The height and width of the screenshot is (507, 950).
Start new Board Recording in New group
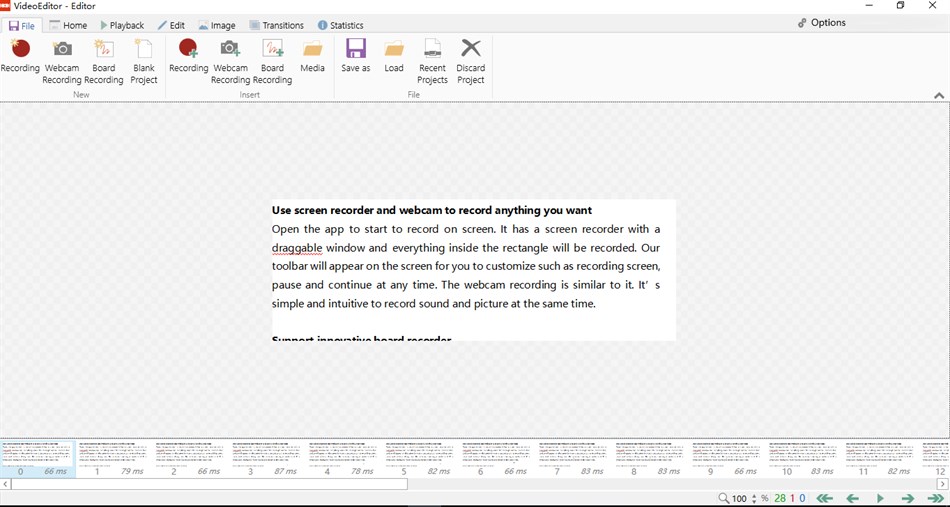[104, 61]
